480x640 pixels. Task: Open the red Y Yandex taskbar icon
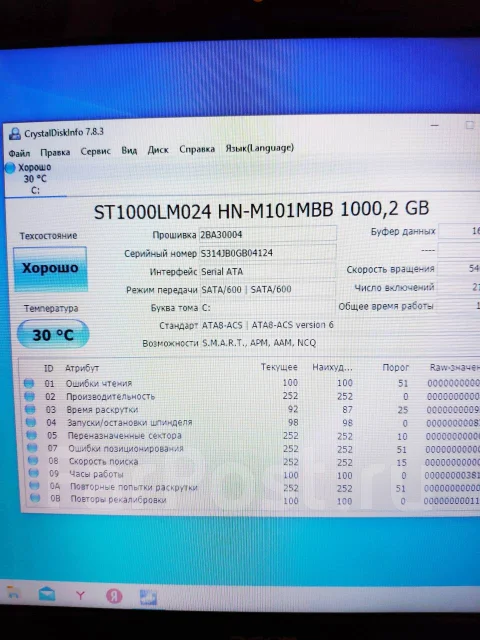(x=80, y=596)
